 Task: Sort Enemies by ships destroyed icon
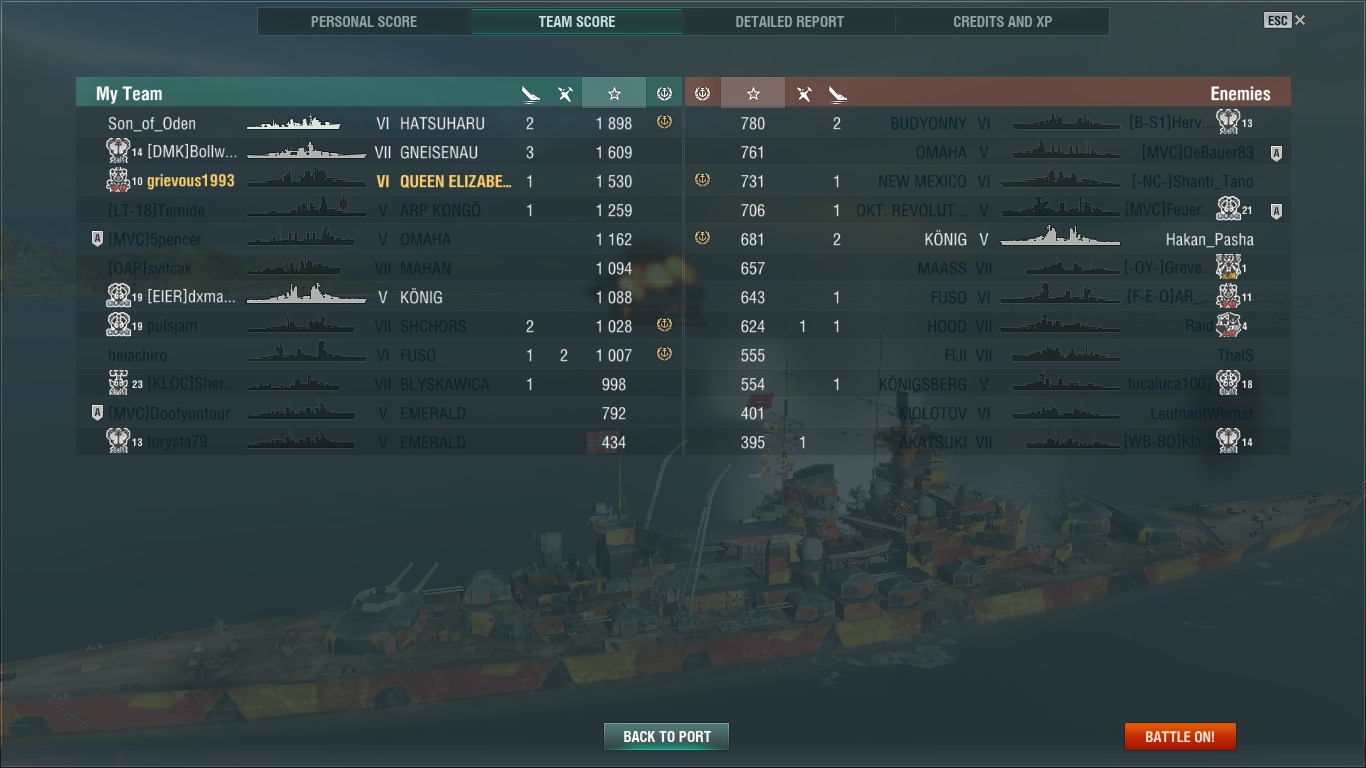tap(837, 94)
